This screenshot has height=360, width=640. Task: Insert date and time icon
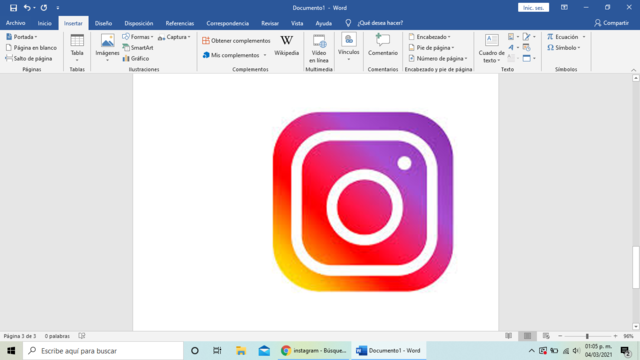point(527,48)
